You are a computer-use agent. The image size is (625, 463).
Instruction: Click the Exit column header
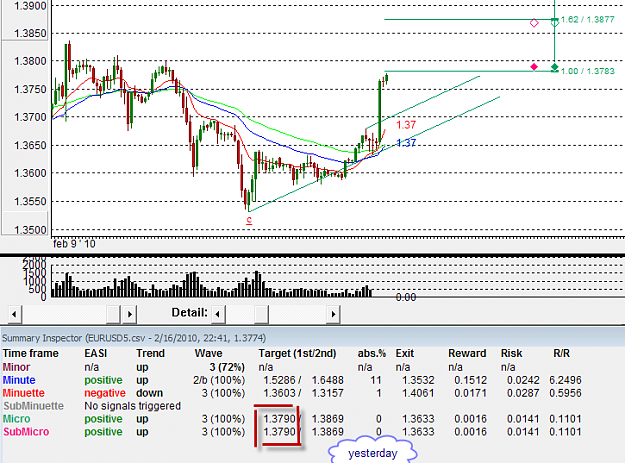pyautogui.click(x=405, y=353)
